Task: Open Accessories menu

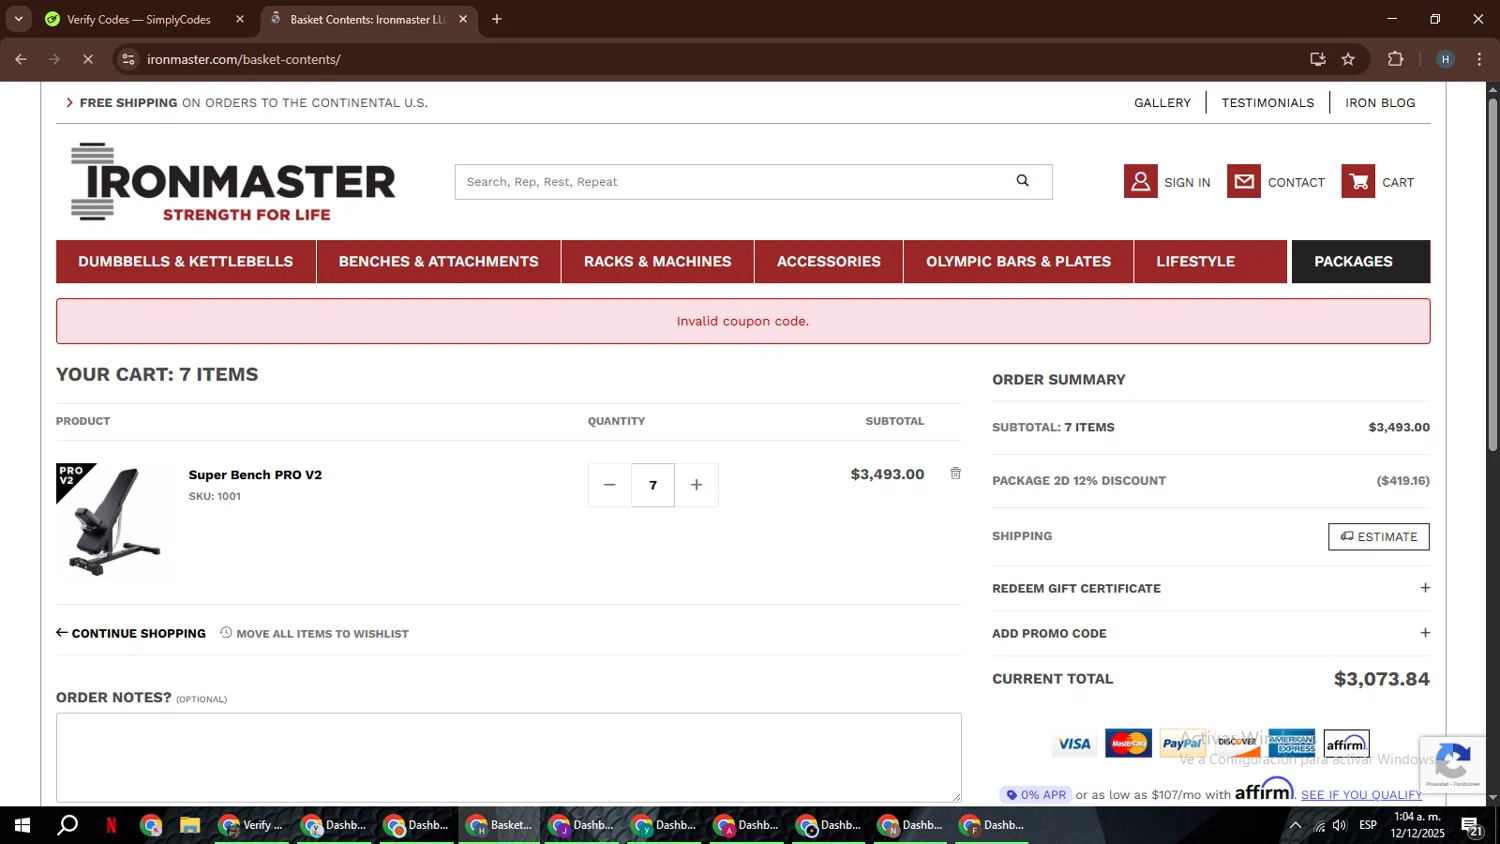Action: pos(829,262)
